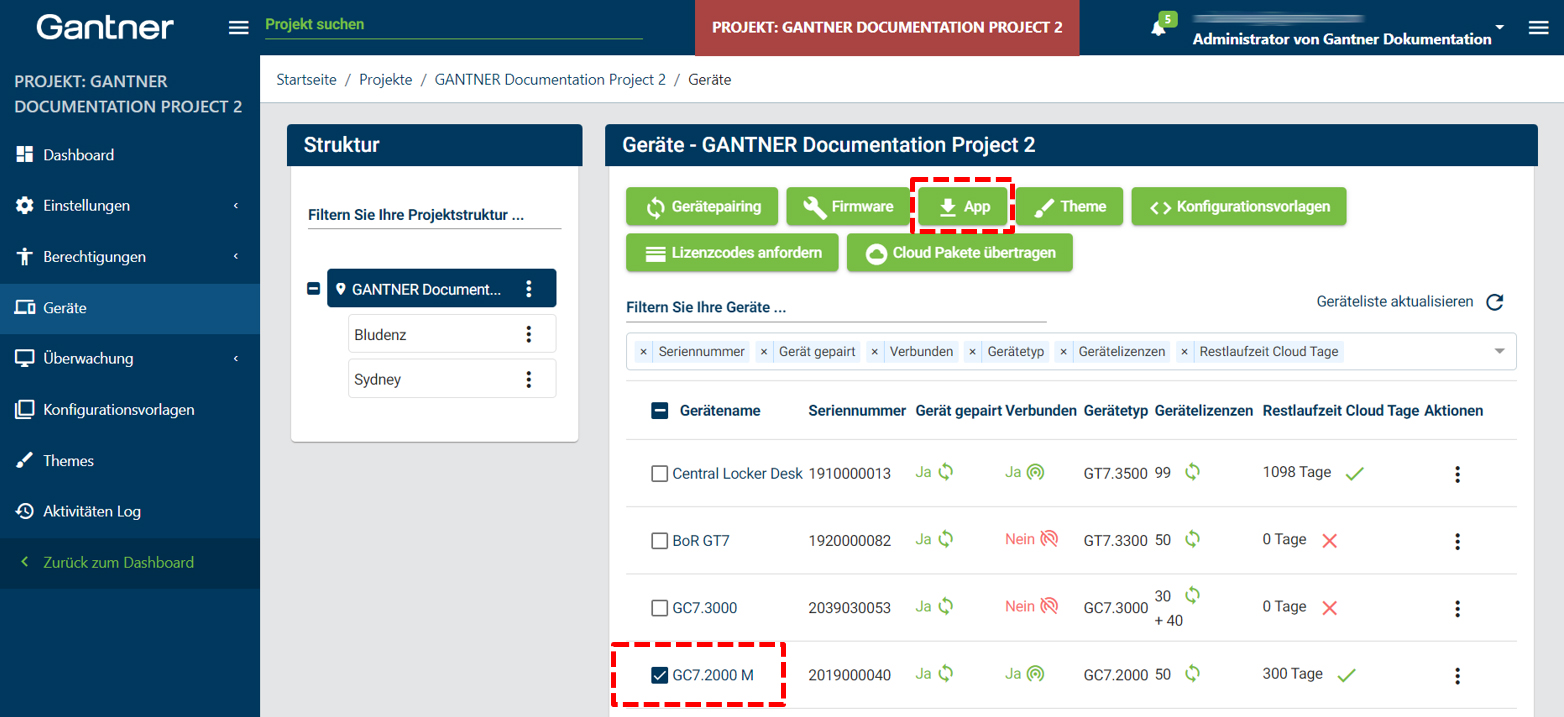The height and width of the screenshot is (717, 1564).
Task: Refresh licenses icon in the GC7.3000 row
Action: pyautogui.click(x=1192, y=595)
